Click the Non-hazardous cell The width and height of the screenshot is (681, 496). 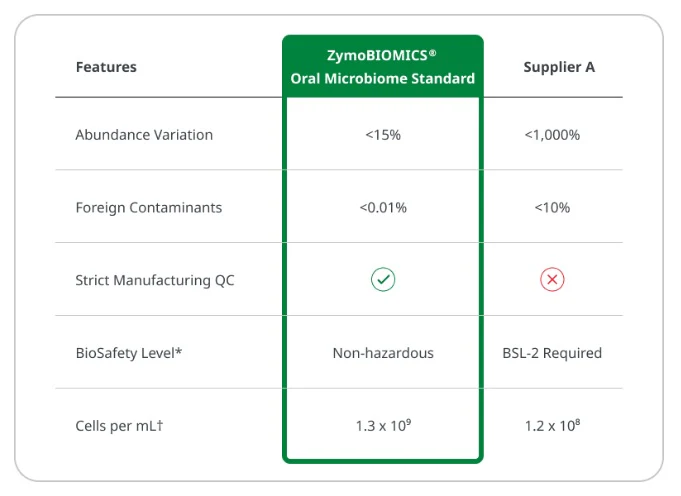(383, 353)
